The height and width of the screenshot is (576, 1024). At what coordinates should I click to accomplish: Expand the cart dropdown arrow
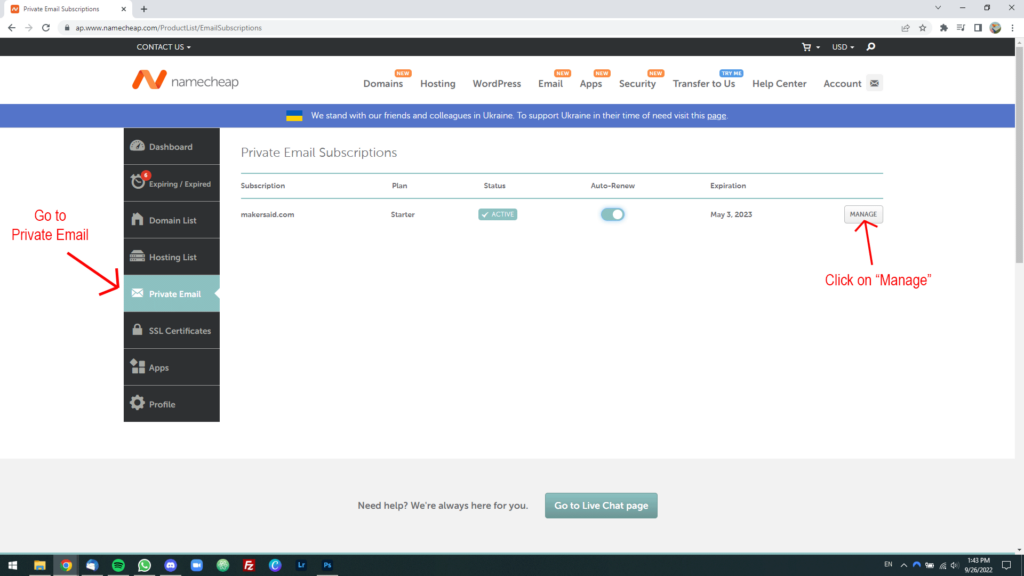pos(818,47)
